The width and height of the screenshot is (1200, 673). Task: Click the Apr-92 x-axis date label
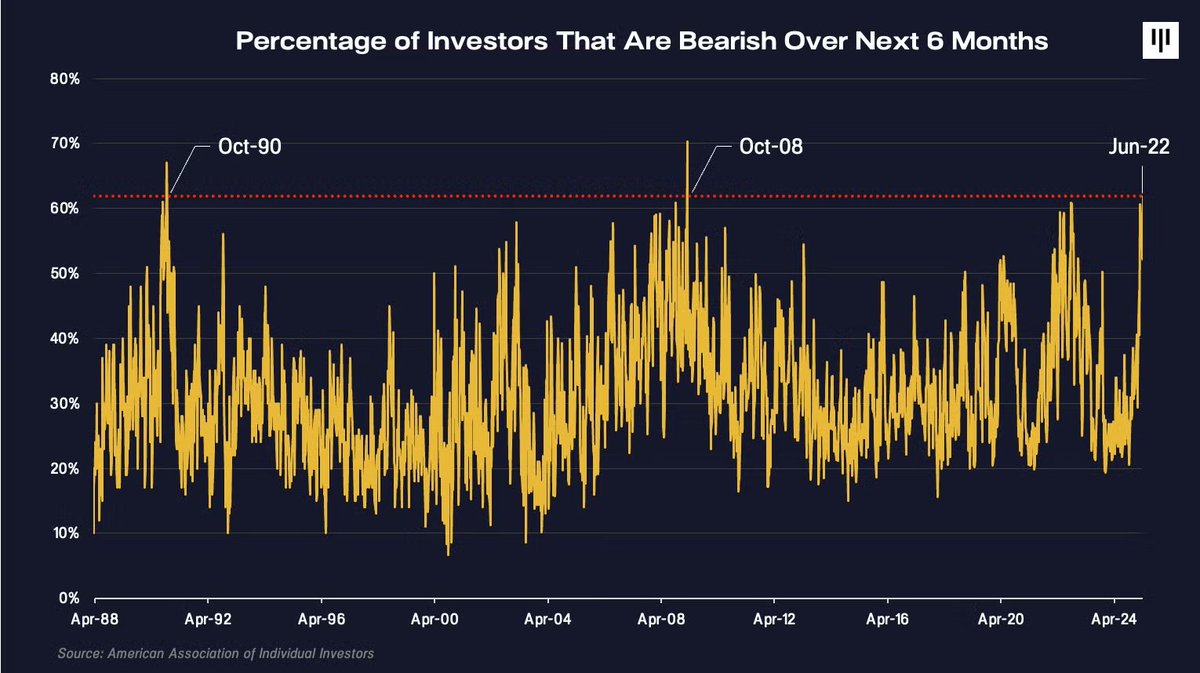coord(208,619)
